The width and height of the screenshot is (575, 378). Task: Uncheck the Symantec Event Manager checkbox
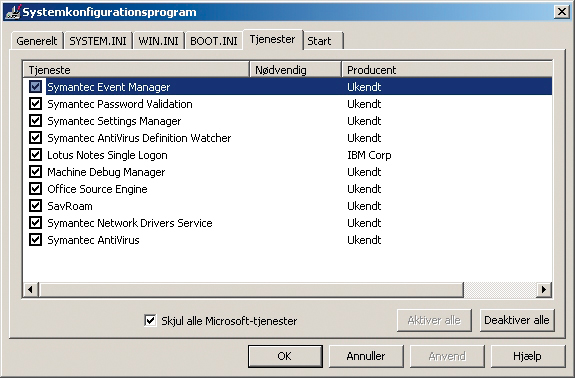[x=36, y=87]
